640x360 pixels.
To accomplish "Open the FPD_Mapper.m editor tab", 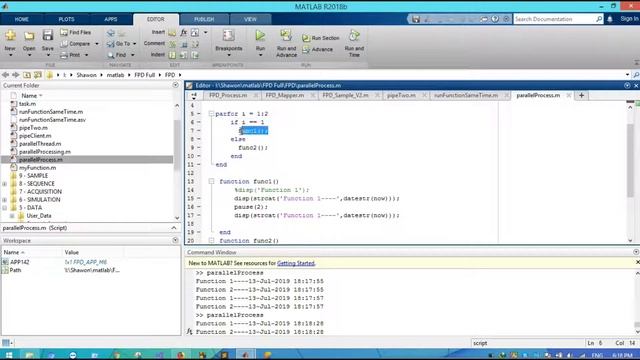I will point(284,95).
